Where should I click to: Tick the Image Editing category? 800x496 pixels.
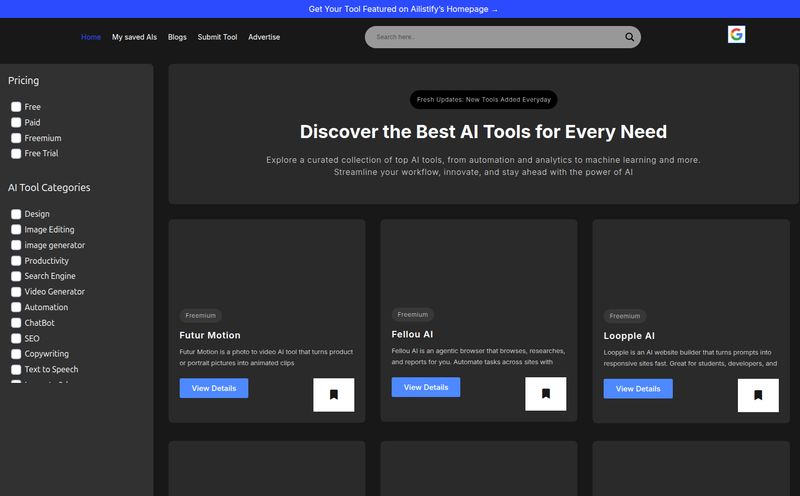pos(16,230)
